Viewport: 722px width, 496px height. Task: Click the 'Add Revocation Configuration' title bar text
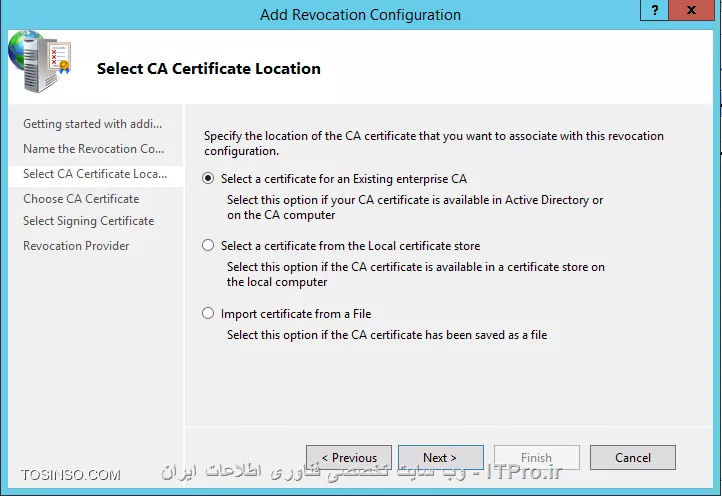click(360, 15)
